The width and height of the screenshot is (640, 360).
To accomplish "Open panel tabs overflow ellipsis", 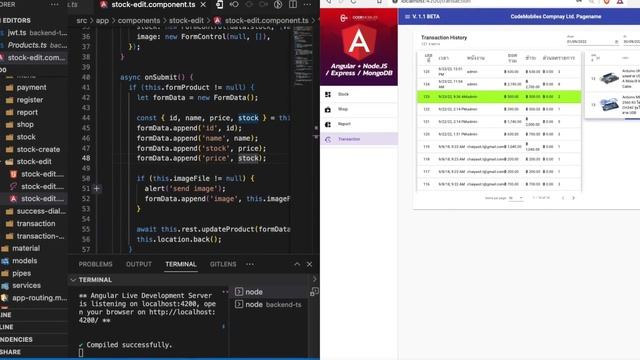I will pyautogui.click(x=250, y=264).
